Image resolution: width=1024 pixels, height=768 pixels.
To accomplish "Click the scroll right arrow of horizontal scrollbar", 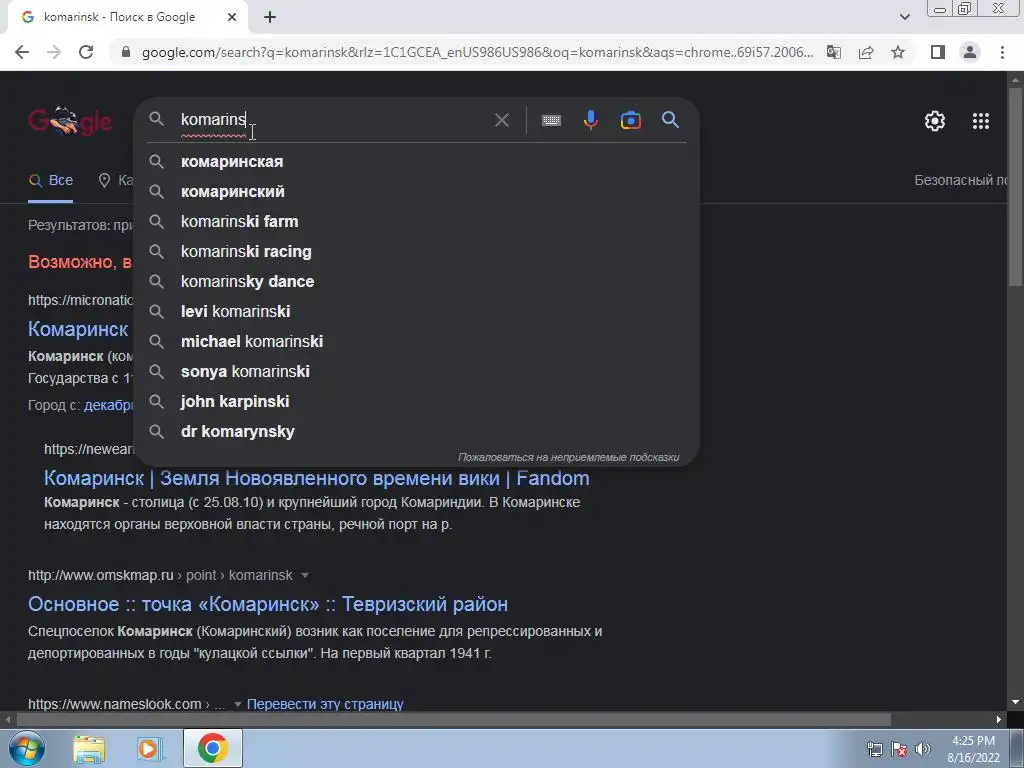I will (x=999, y=720).
